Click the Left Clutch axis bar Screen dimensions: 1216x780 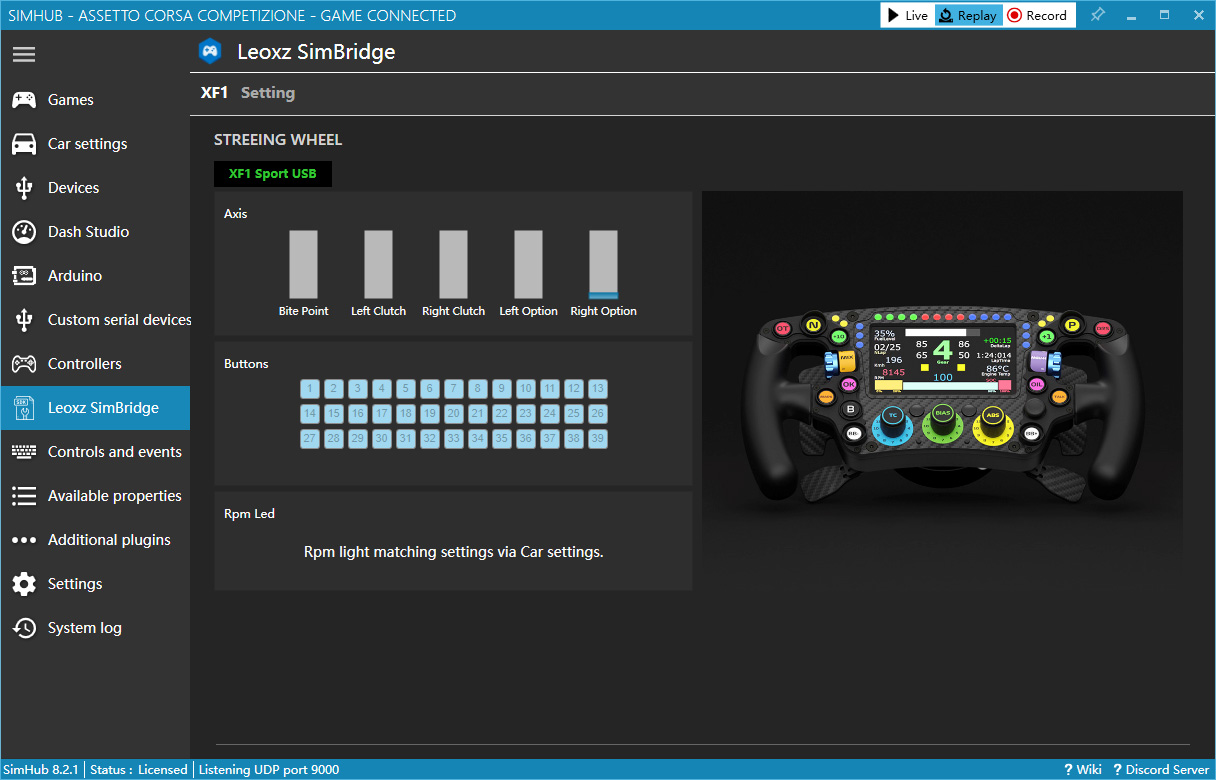point(378,265)
